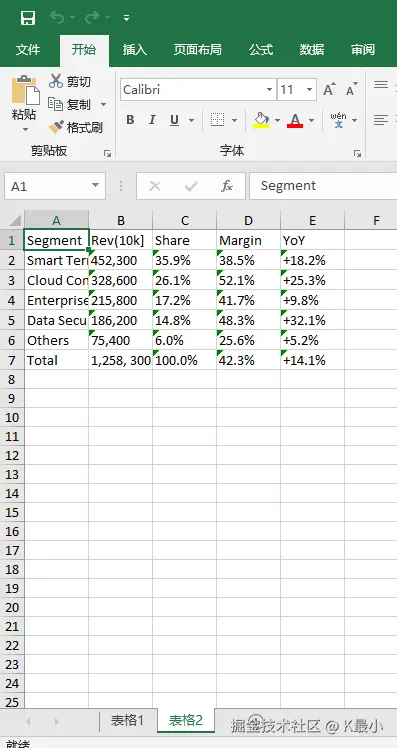
Task: Click the 复制 copy button
Action: [70, 104]
